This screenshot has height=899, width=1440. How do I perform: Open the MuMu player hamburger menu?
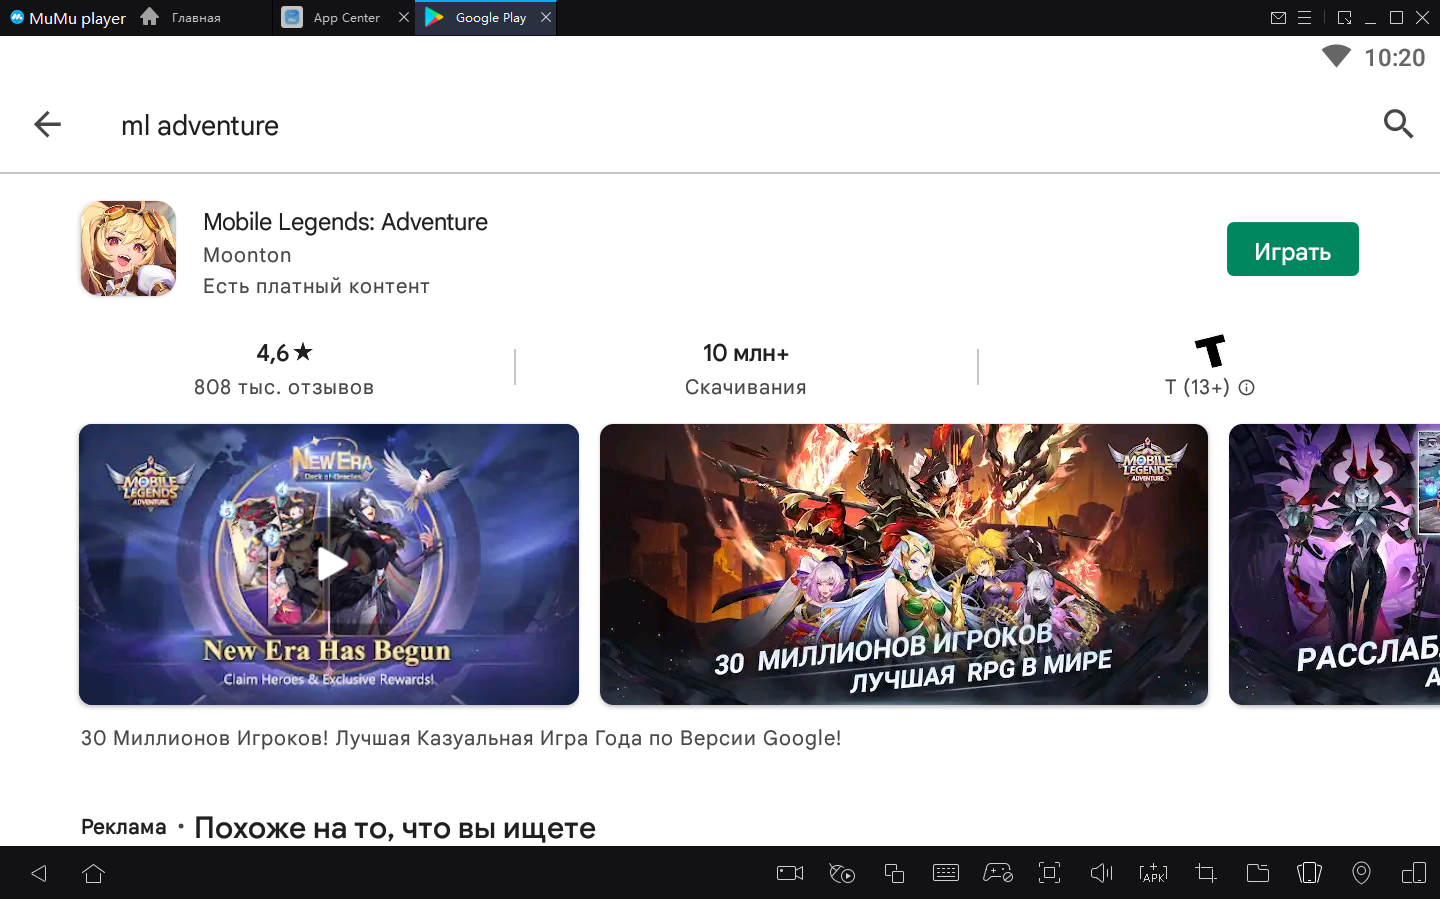point(1304,18)
